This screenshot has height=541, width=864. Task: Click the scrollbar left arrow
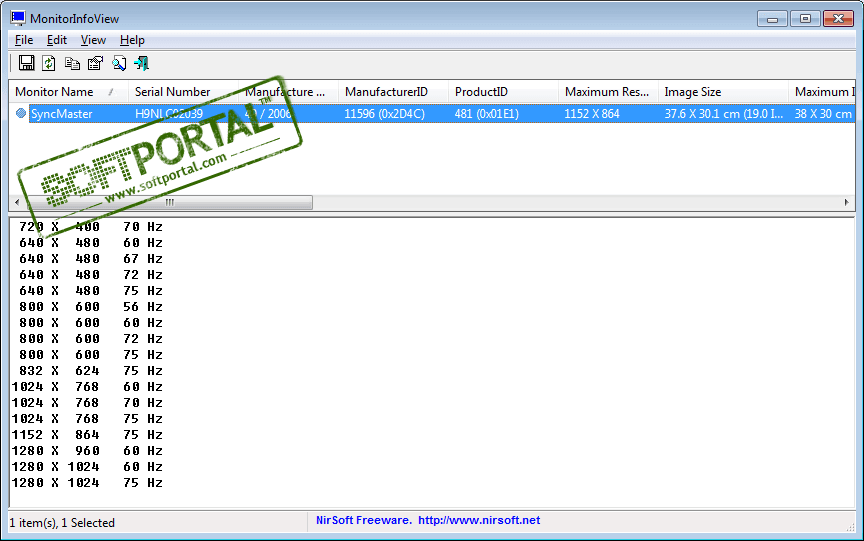click(17, 202)
